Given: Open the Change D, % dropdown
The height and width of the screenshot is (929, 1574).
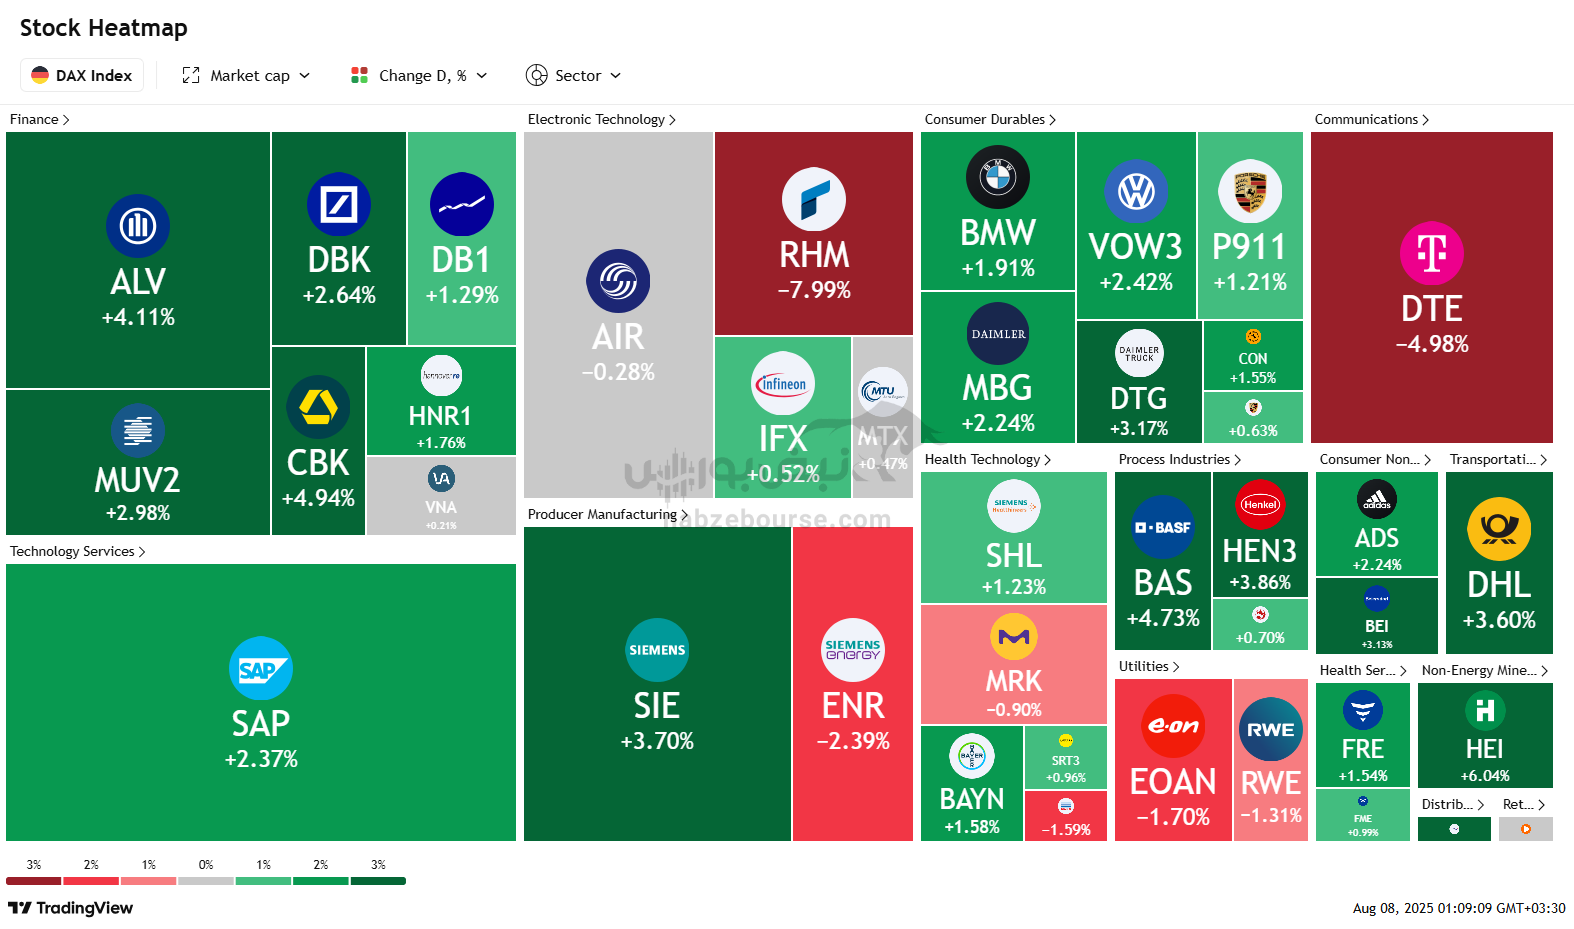Looking at the screenshot, I should click(419, 75).
